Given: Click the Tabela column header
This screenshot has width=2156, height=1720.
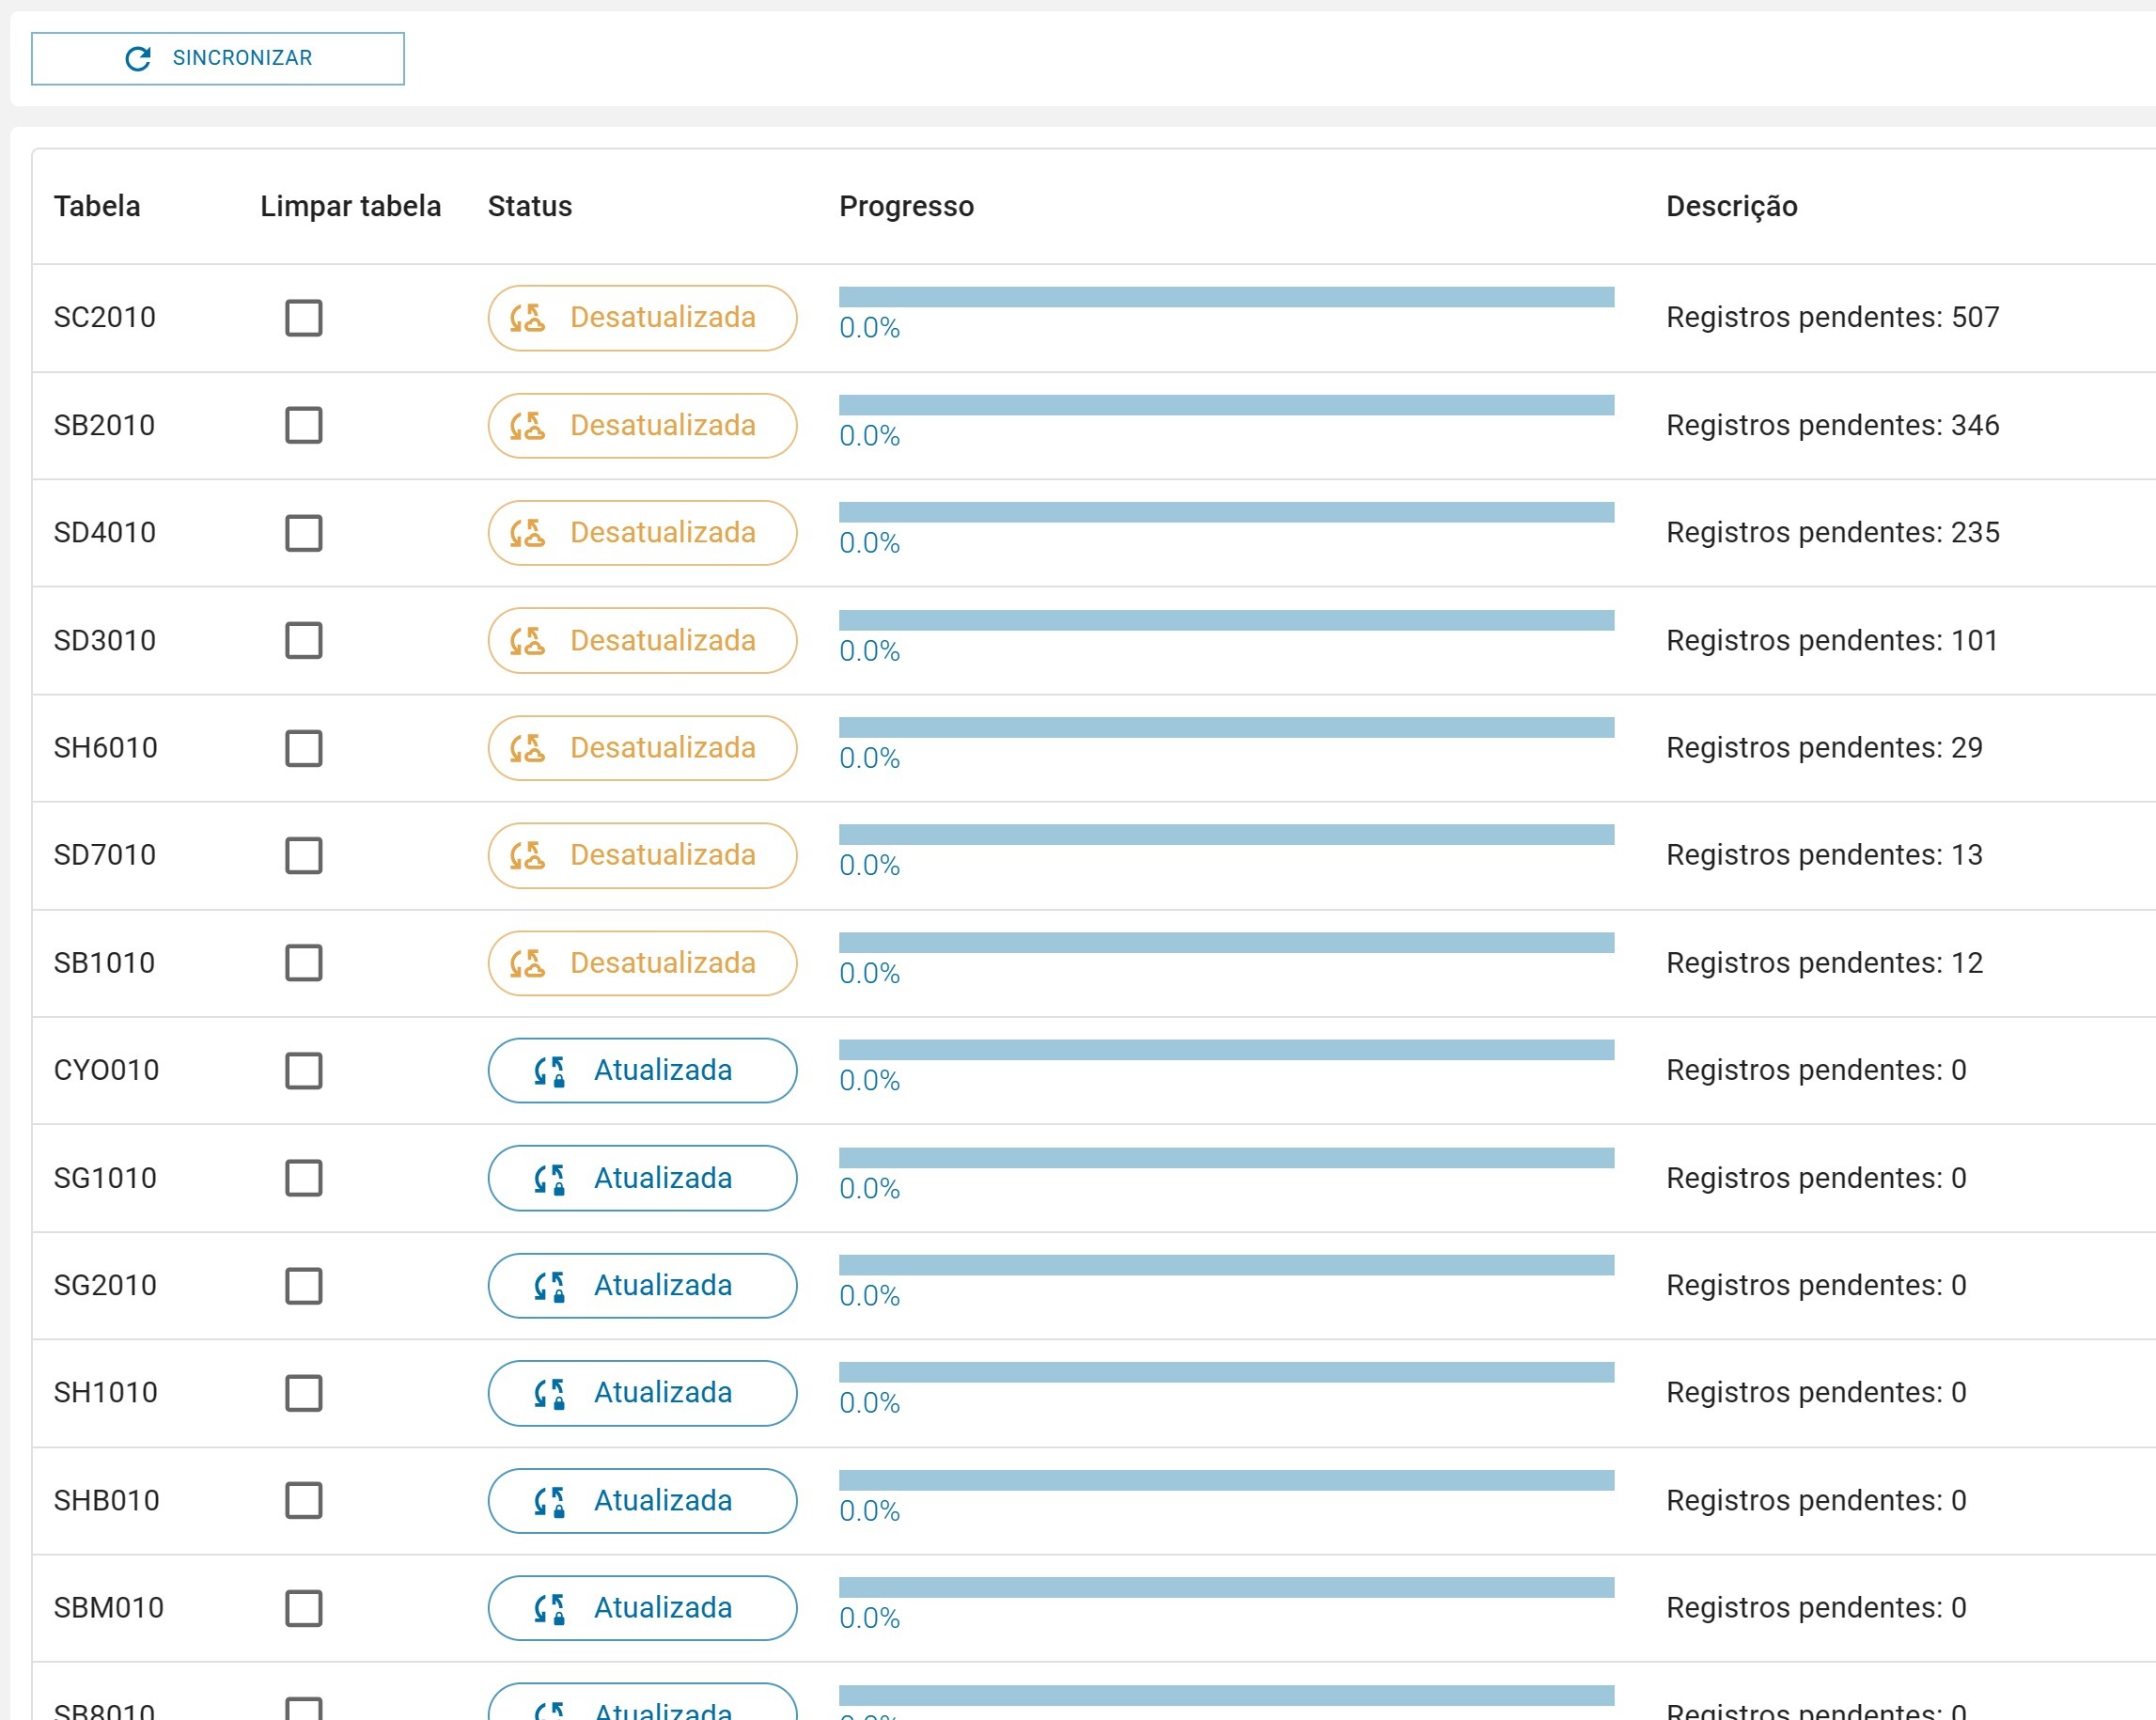Looking at the screenshot, I should [97, 206].
